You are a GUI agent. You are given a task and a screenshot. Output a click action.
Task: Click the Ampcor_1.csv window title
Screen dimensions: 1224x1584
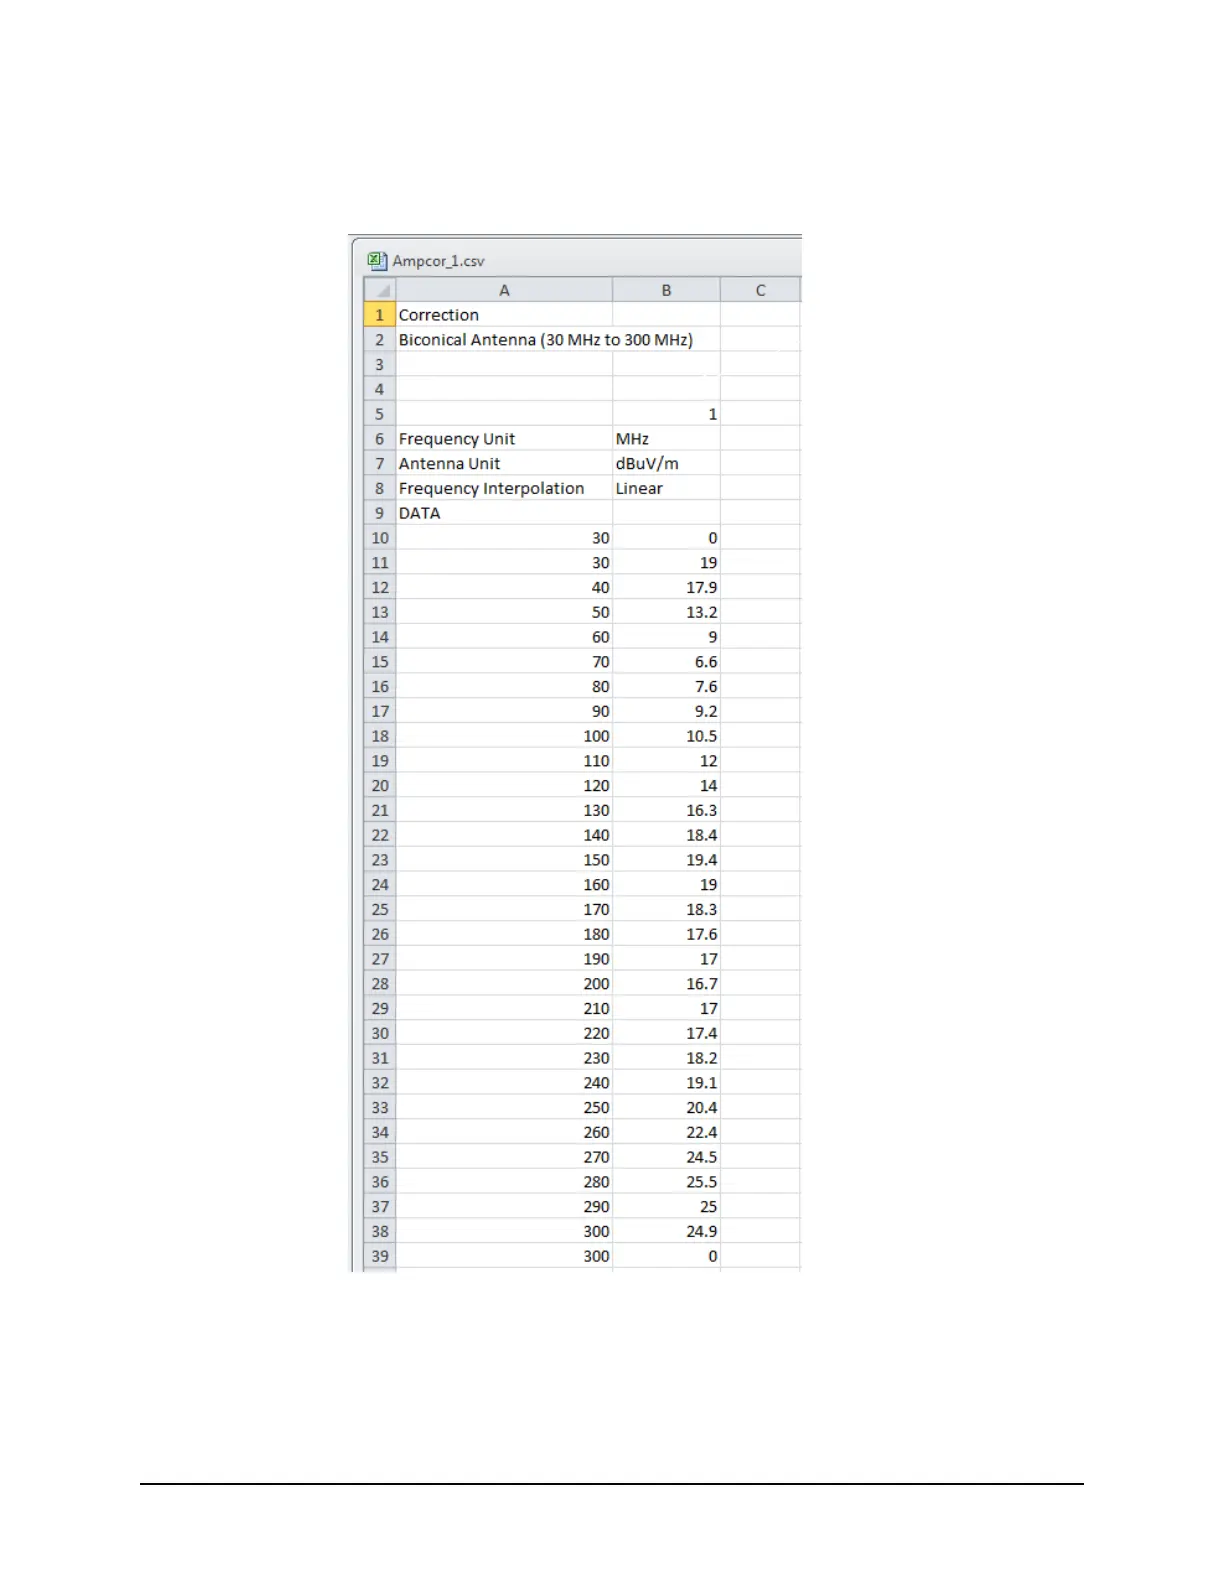[x=438, y=261]
